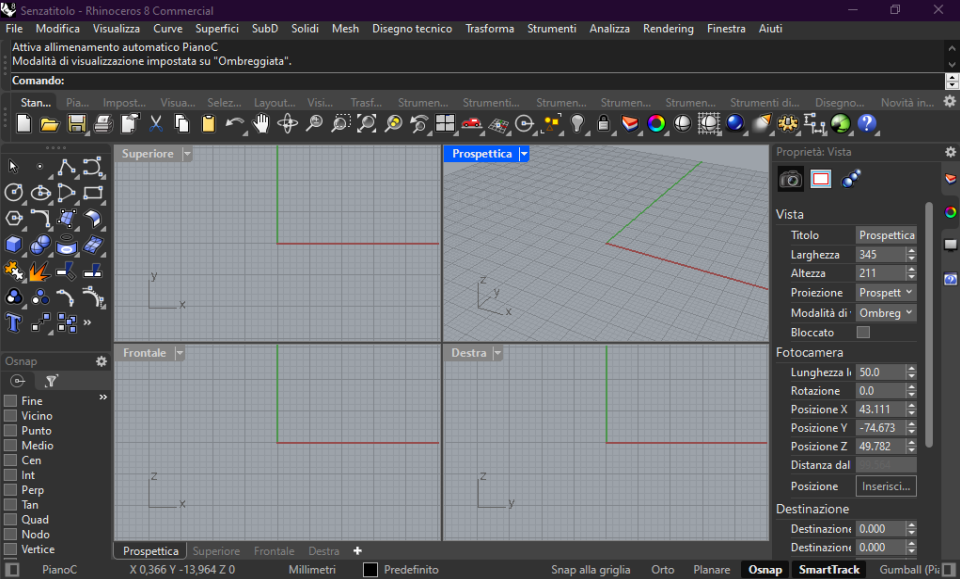Select the Circle tool in left toolbar

point(13,193)
